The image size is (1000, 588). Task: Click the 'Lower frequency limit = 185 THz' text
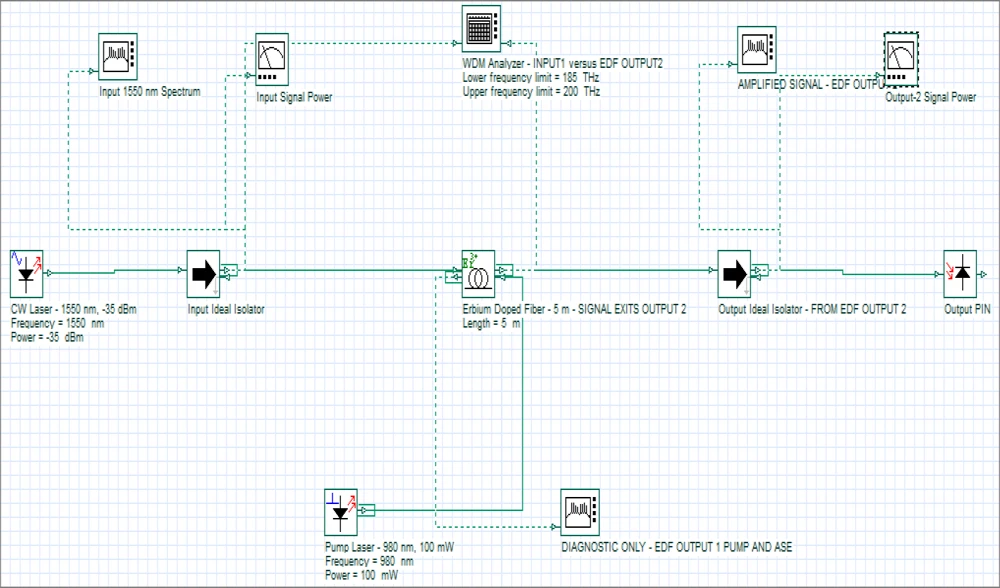531,77
